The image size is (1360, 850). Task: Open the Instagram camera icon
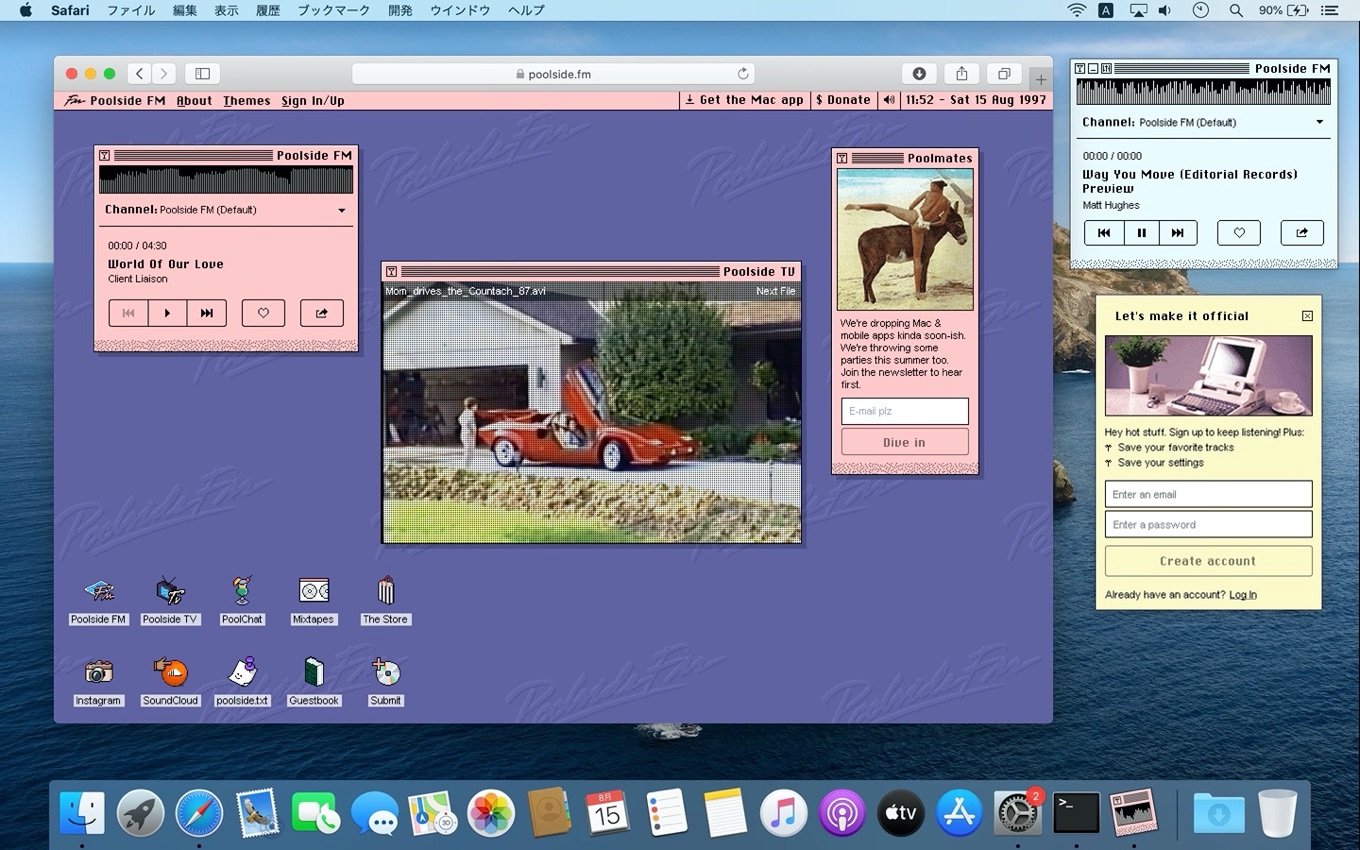[x=98, y=682]
